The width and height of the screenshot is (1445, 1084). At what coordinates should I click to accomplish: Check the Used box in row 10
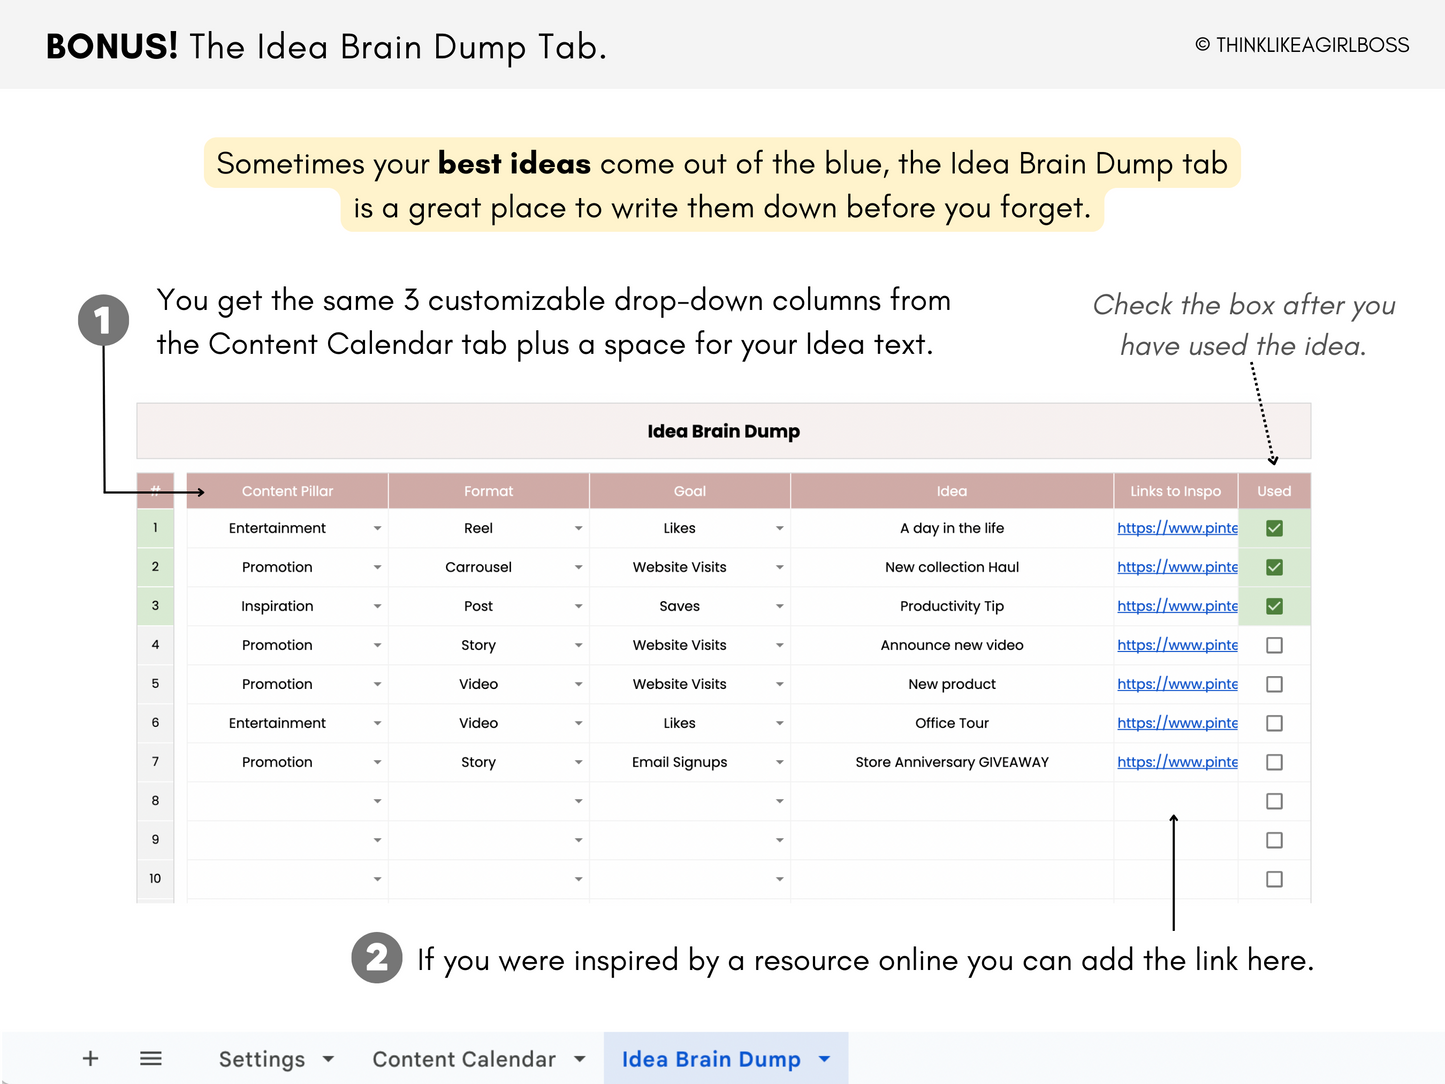(1274, 879)
